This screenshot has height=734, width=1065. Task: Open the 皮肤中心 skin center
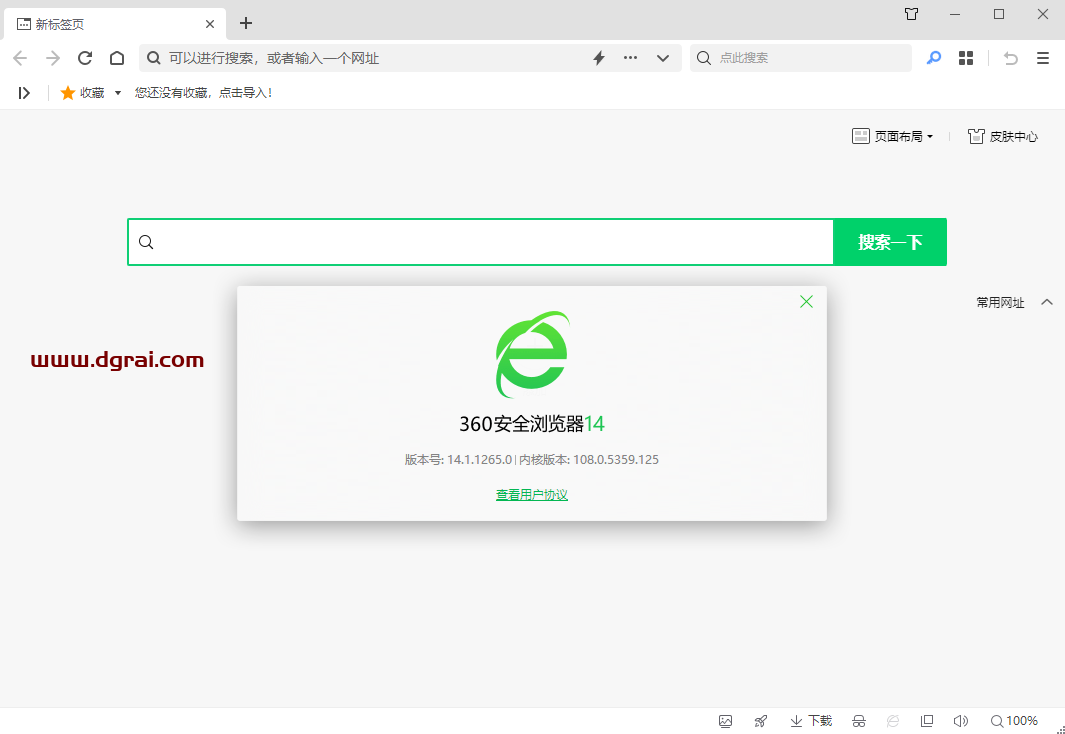[1003, 136]
